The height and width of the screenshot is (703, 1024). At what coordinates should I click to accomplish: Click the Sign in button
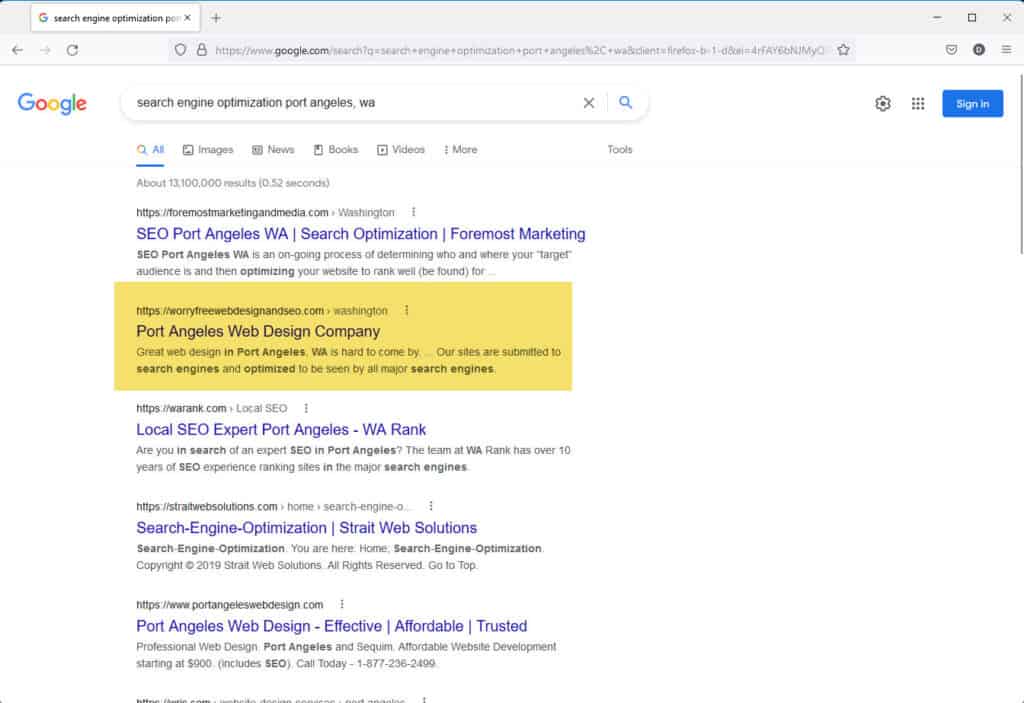click(972, 104)
